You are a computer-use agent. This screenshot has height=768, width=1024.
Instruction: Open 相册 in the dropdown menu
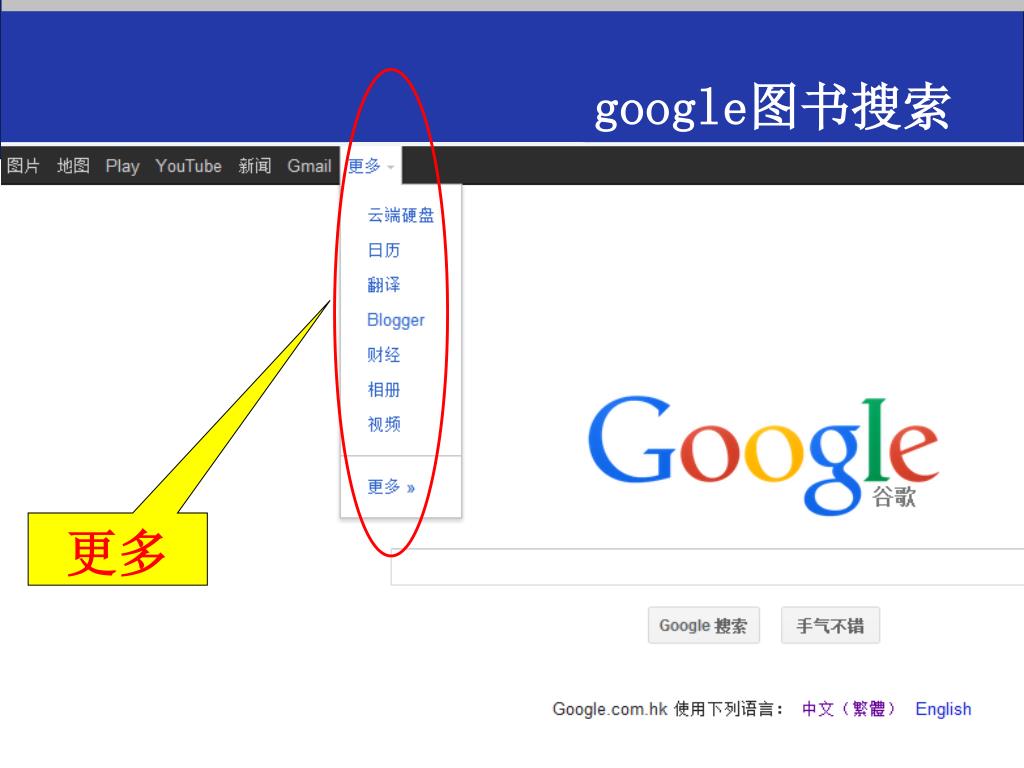click(x=384, y=390)
